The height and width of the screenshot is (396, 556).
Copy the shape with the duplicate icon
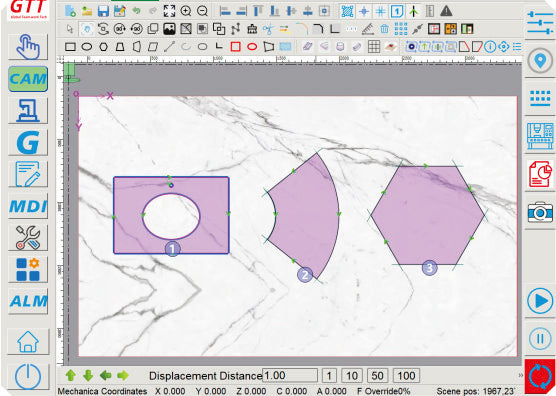coord(153,29)
